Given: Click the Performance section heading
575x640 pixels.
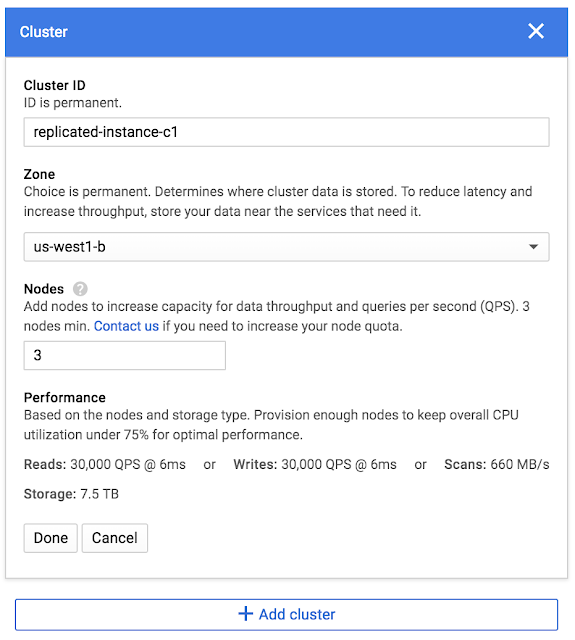Looking at the screenshot, I should [64, 398].
